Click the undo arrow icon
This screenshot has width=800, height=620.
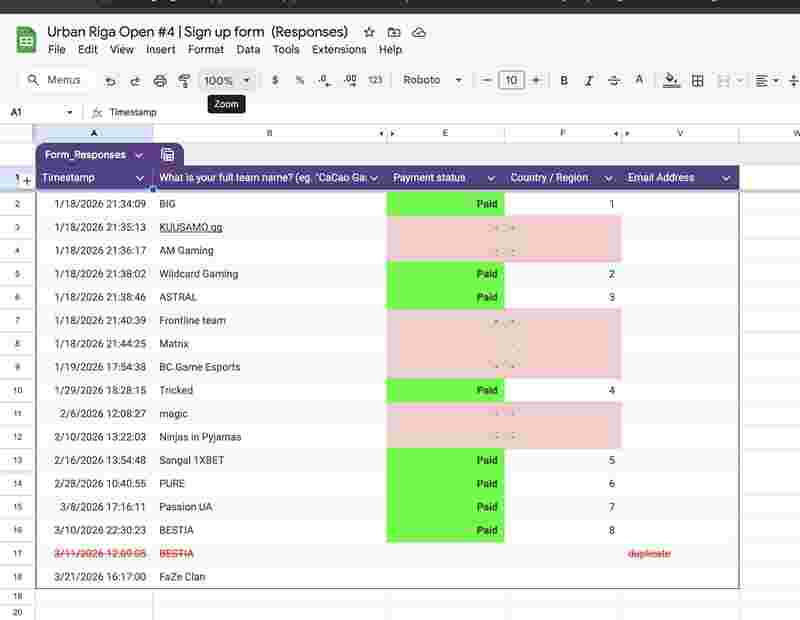[110, 81]
